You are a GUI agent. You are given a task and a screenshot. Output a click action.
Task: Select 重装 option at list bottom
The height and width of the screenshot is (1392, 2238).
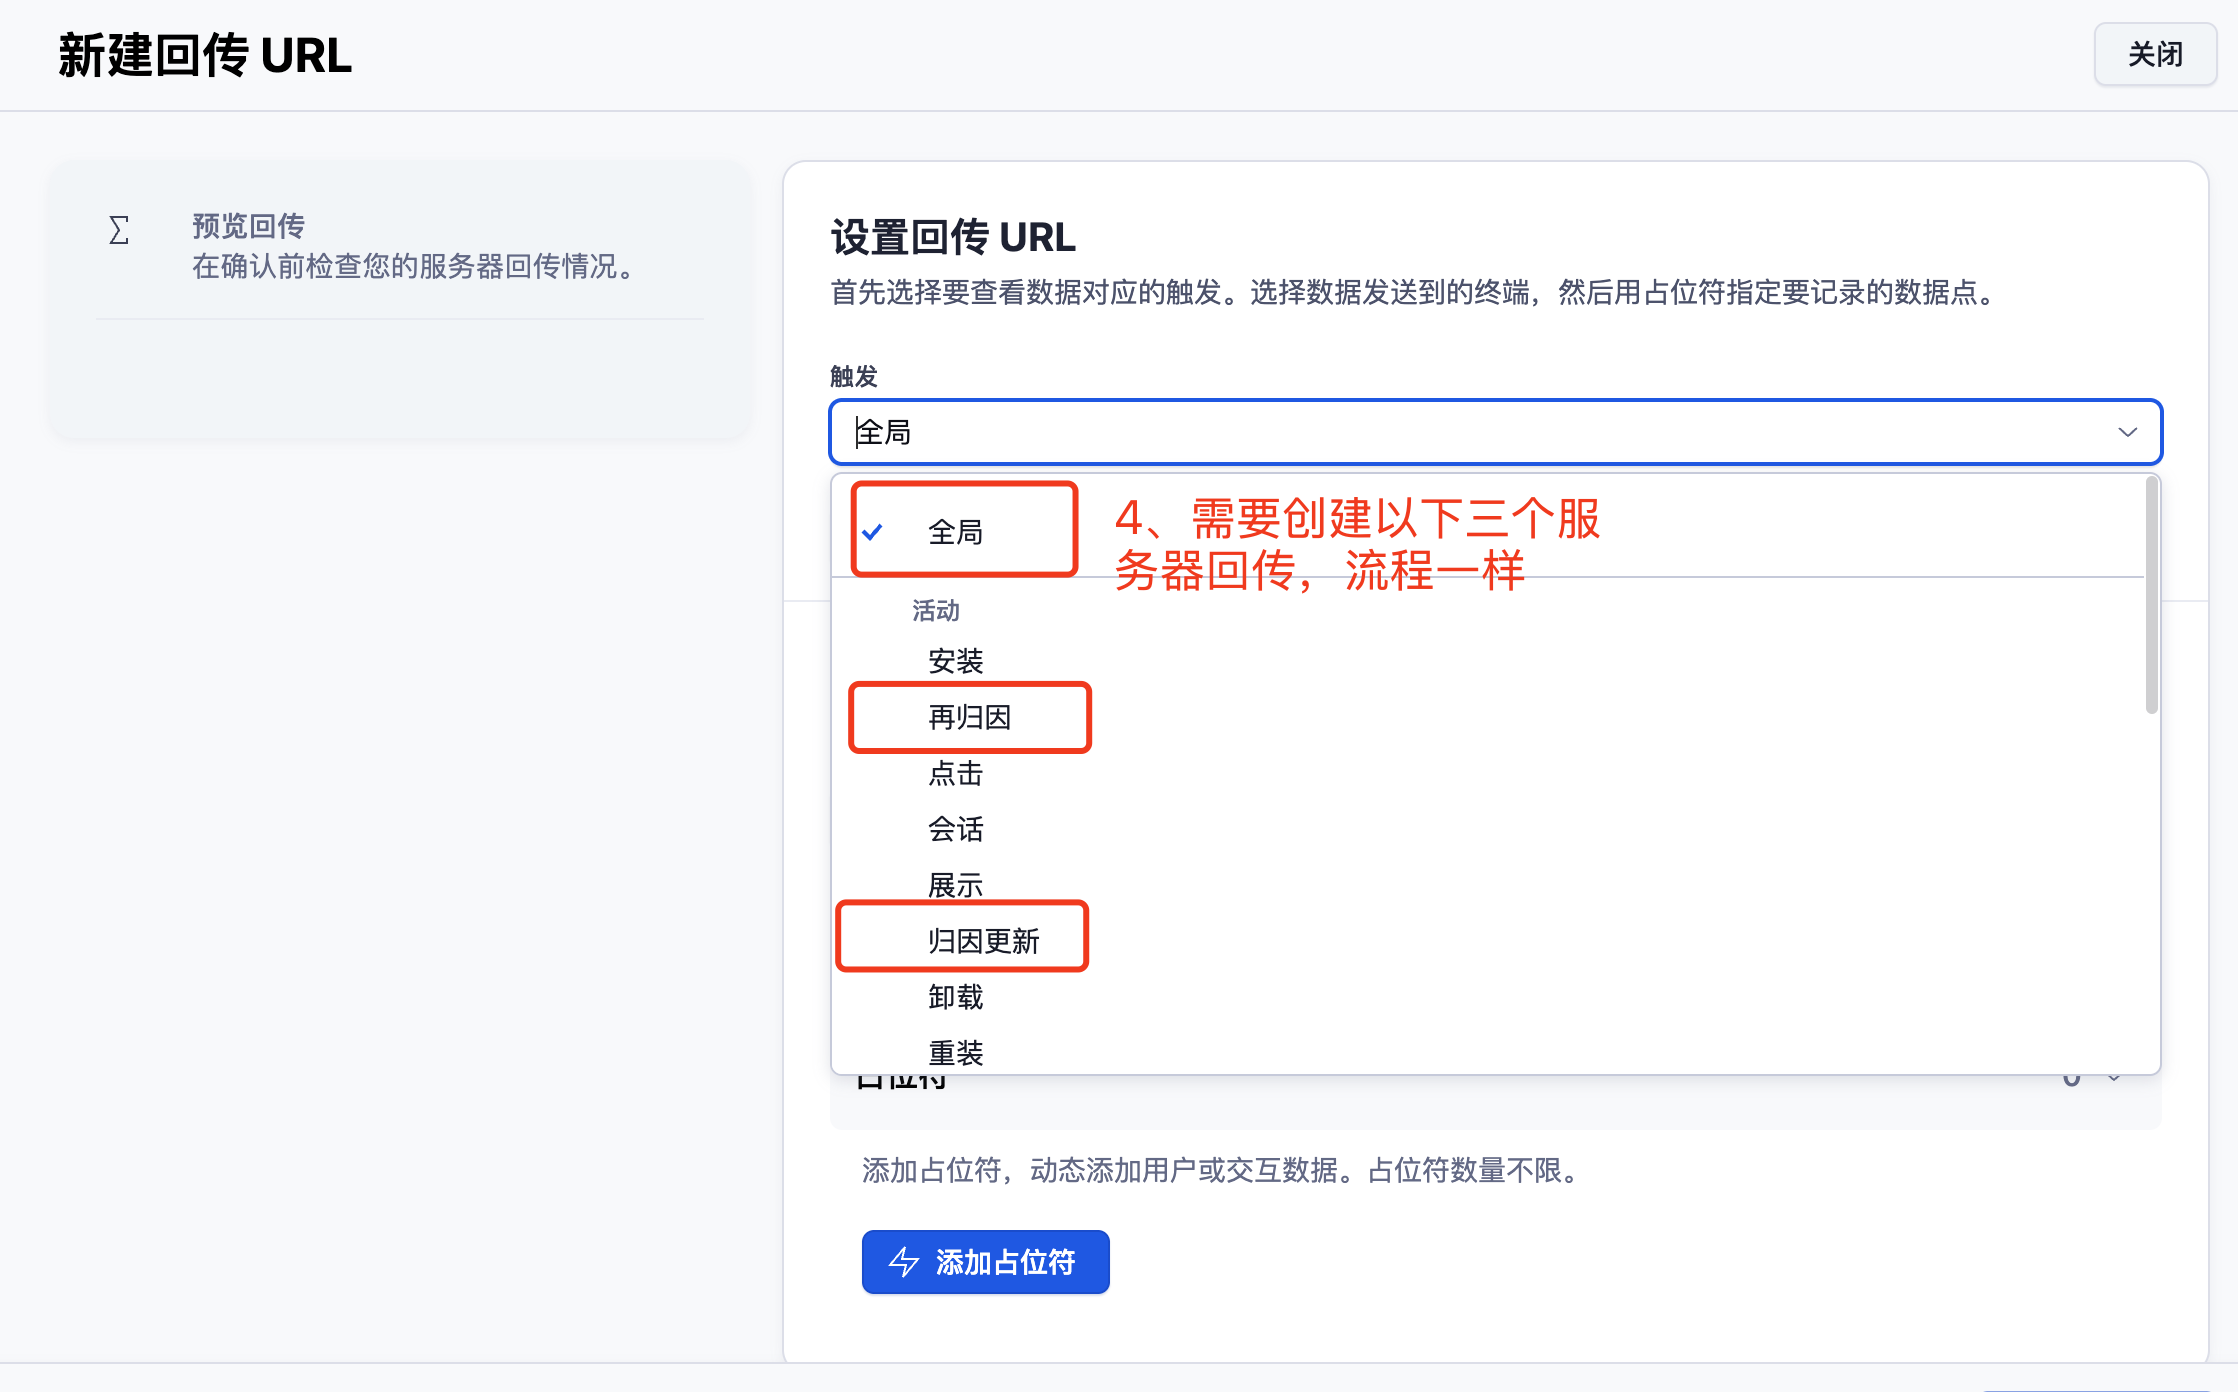(955, 1052)
